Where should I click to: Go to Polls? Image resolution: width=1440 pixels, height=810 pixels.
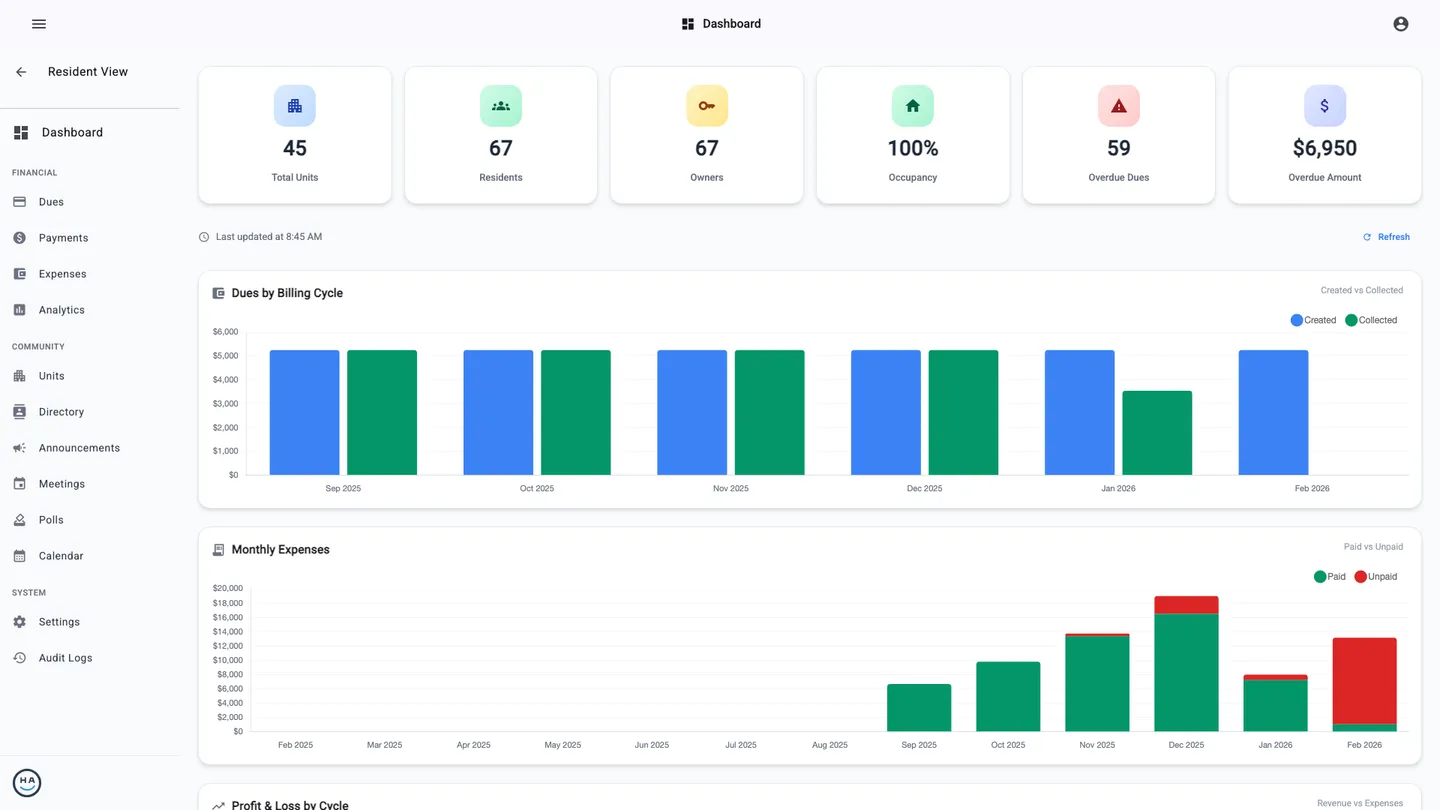click(x=90, y=520)
